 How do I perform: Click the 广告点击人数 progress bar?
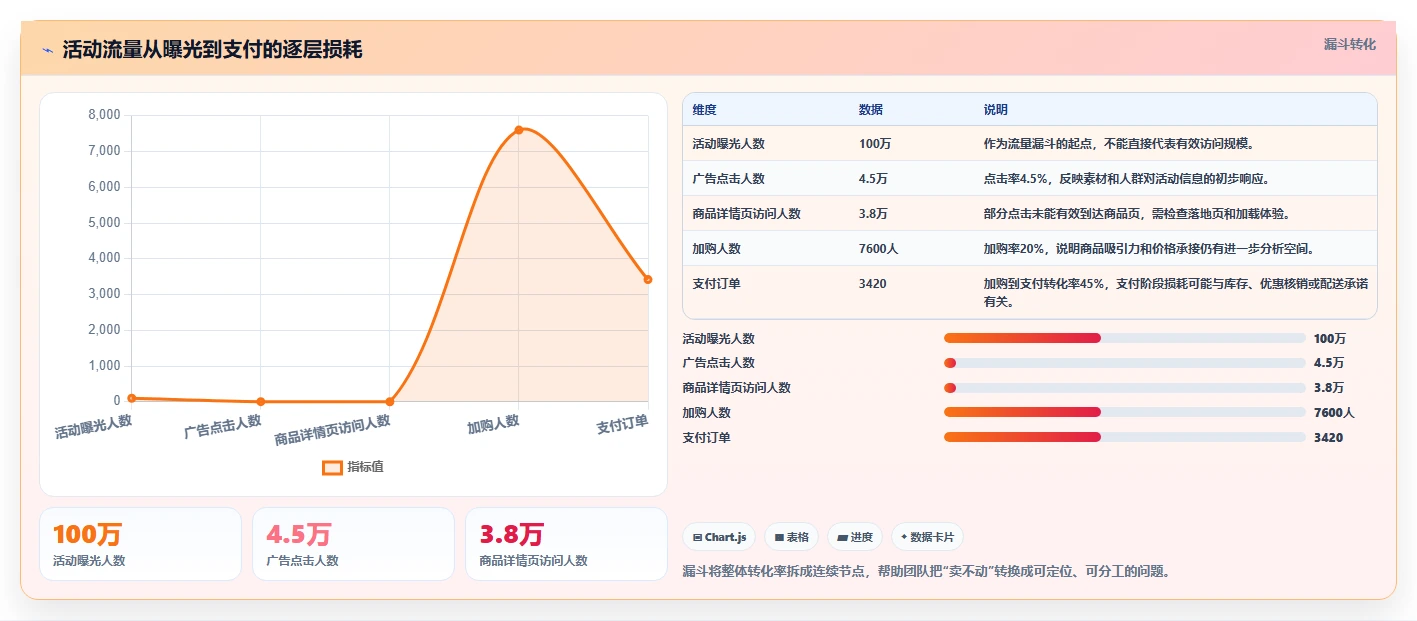tap(1124, 363)
